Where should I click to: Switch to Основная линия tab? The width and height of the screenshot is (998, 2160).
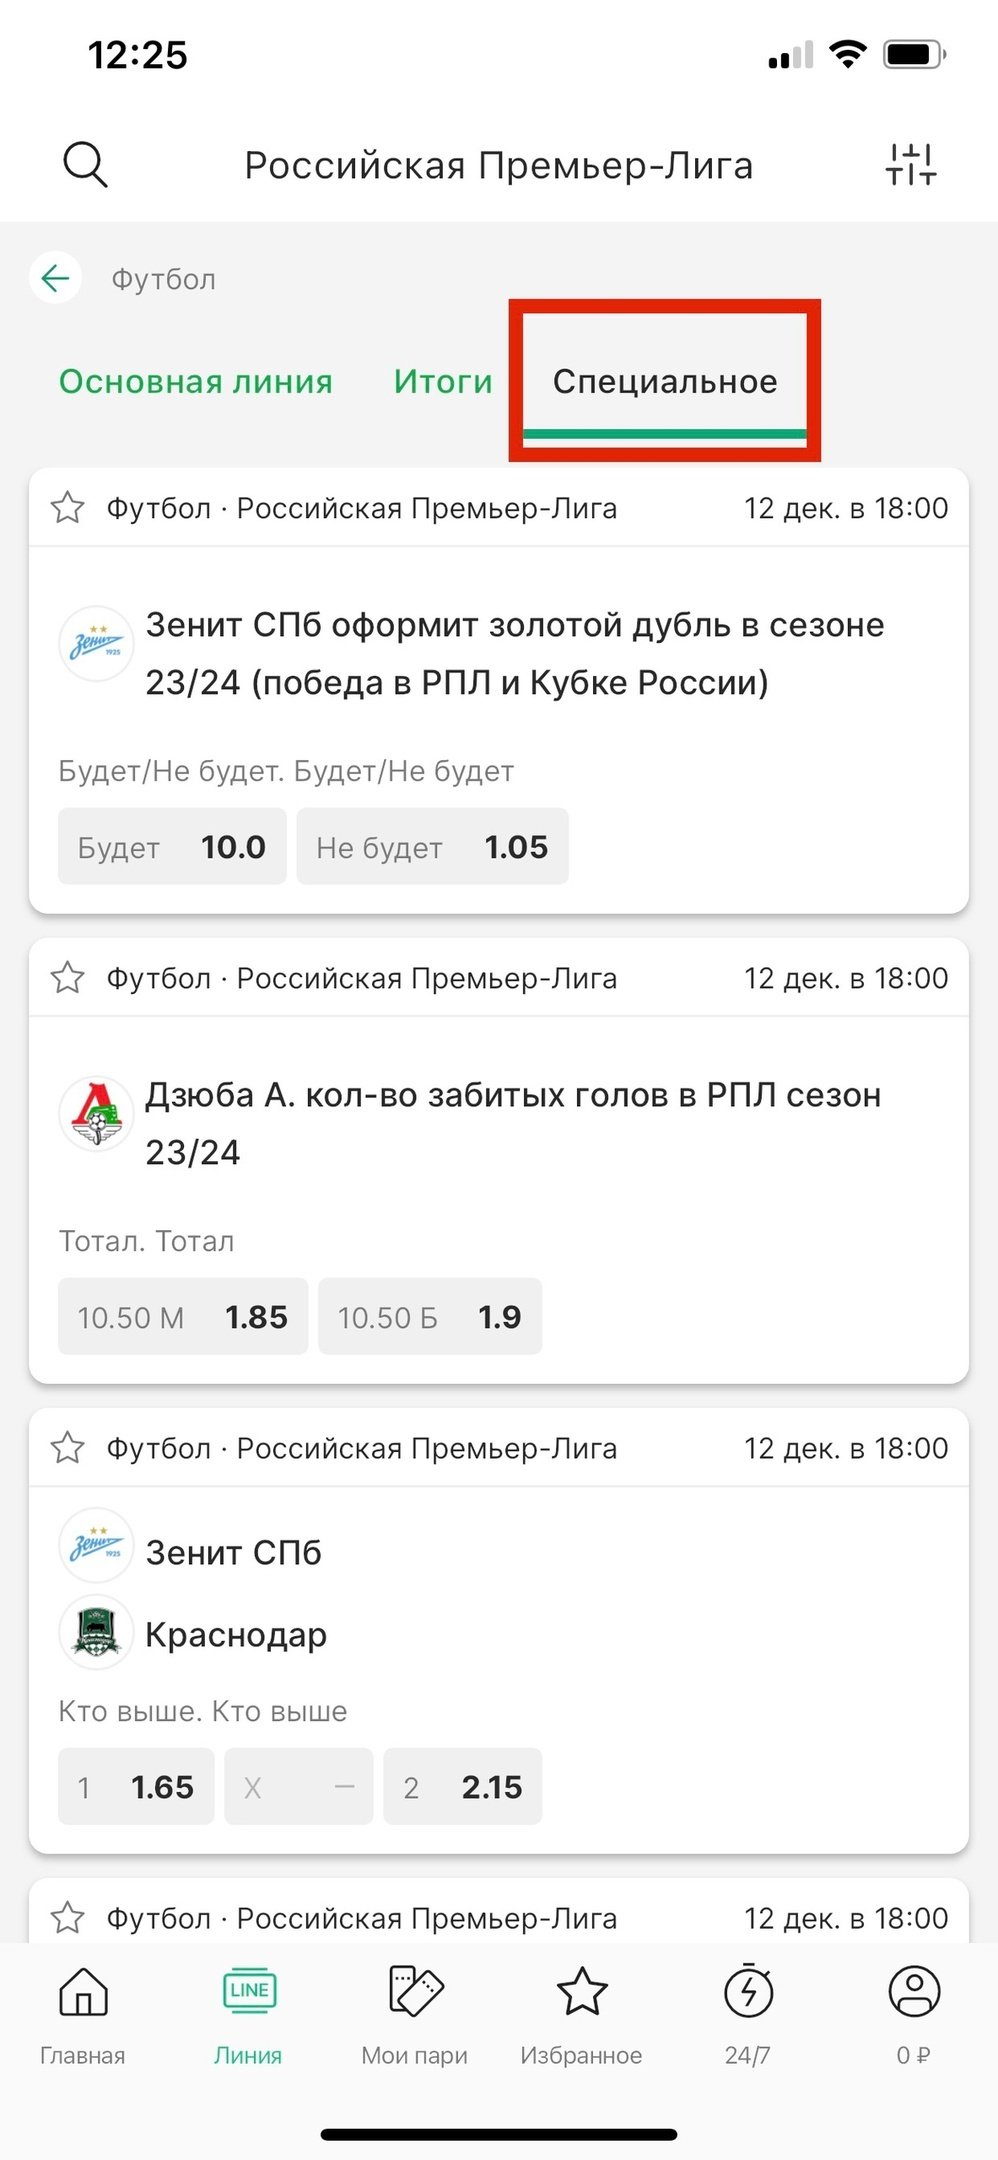pyautogui.click(x=196, y=382)
